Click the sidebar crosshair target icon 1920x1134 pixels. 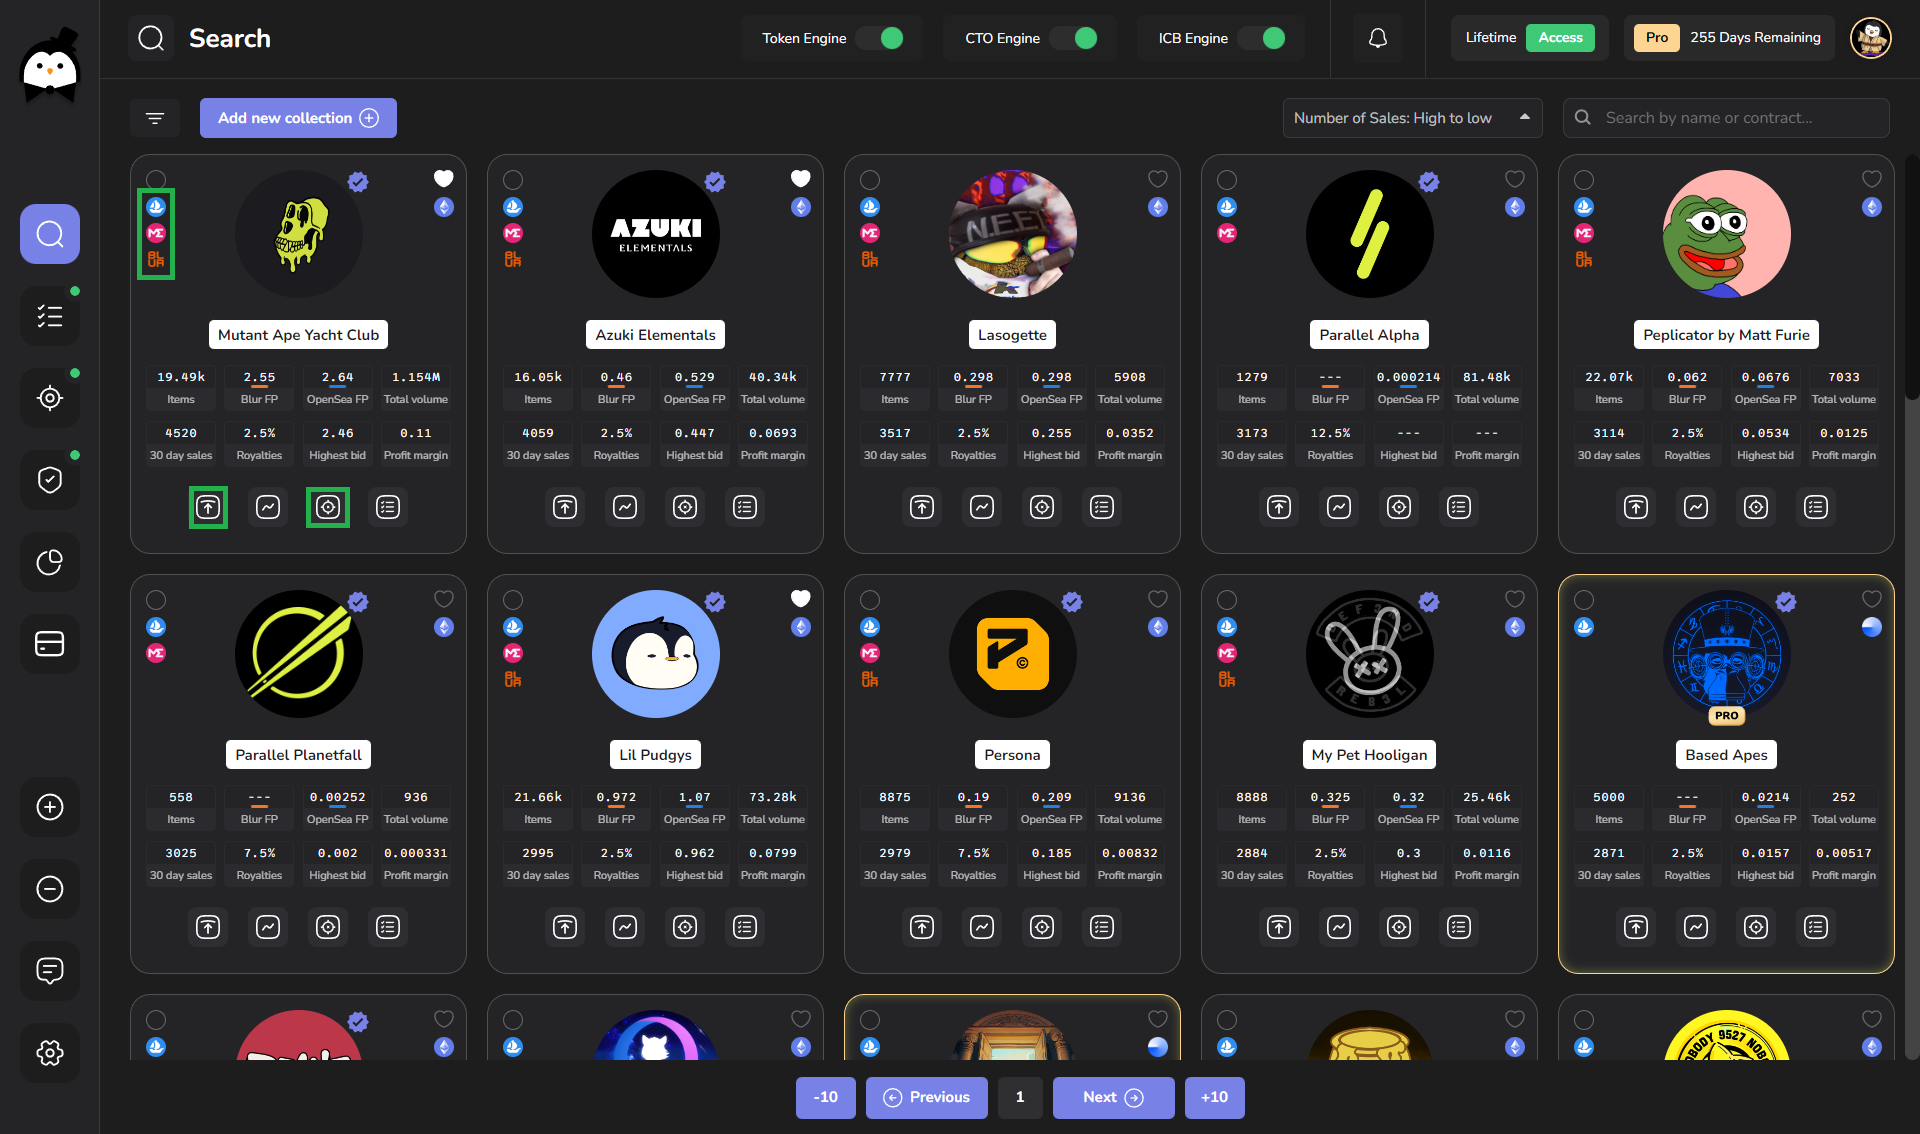[50, 398]
